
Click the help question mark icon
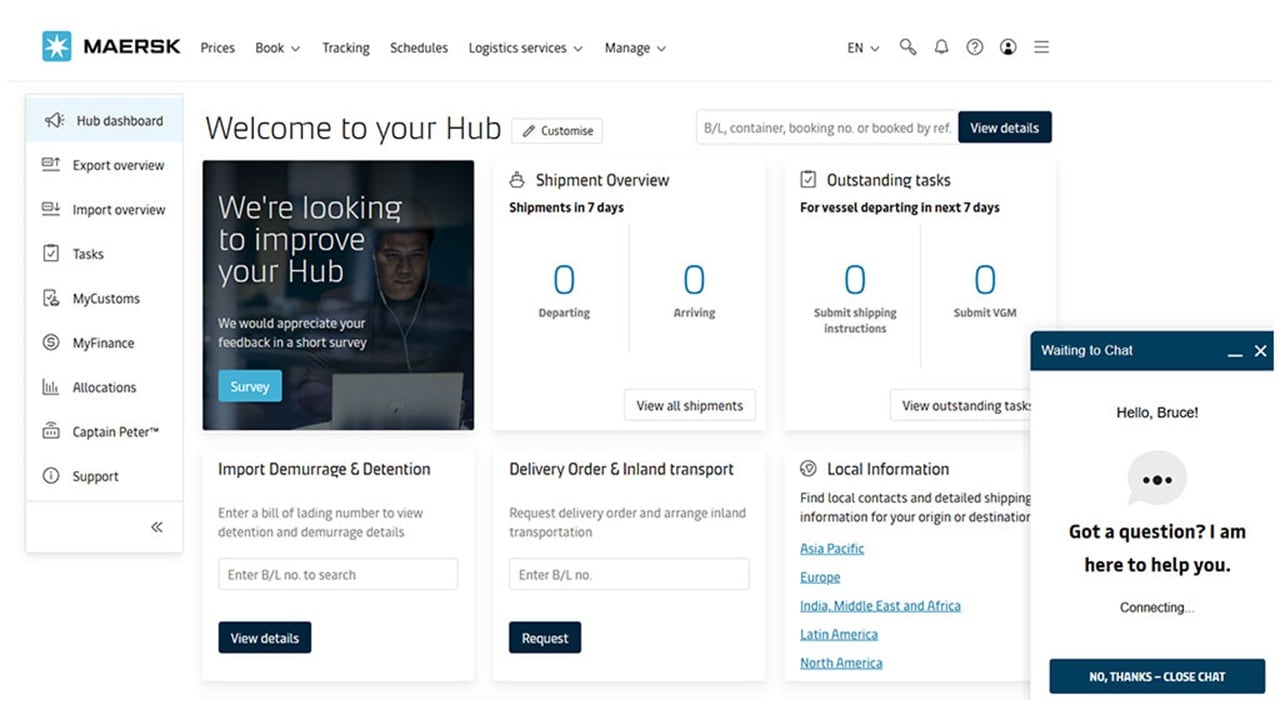click(x=974, y=47)
